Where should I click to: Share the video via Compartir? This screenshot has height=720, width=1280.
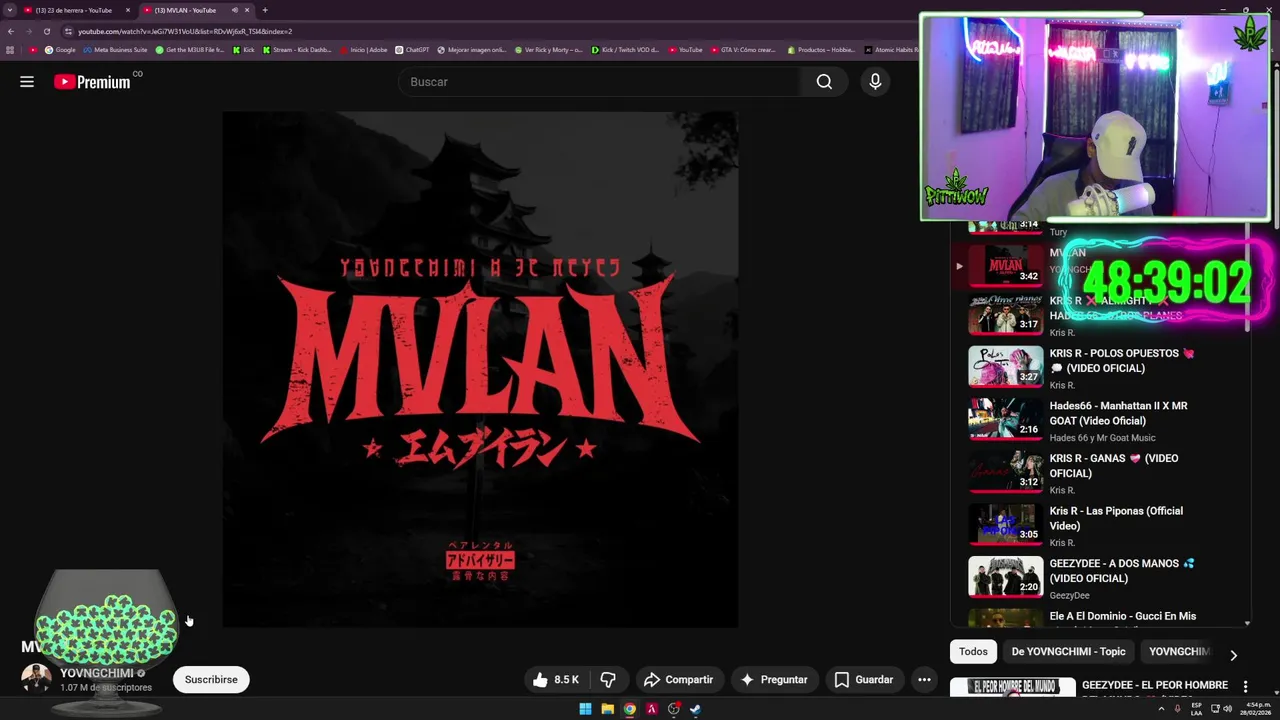[678, 680]
